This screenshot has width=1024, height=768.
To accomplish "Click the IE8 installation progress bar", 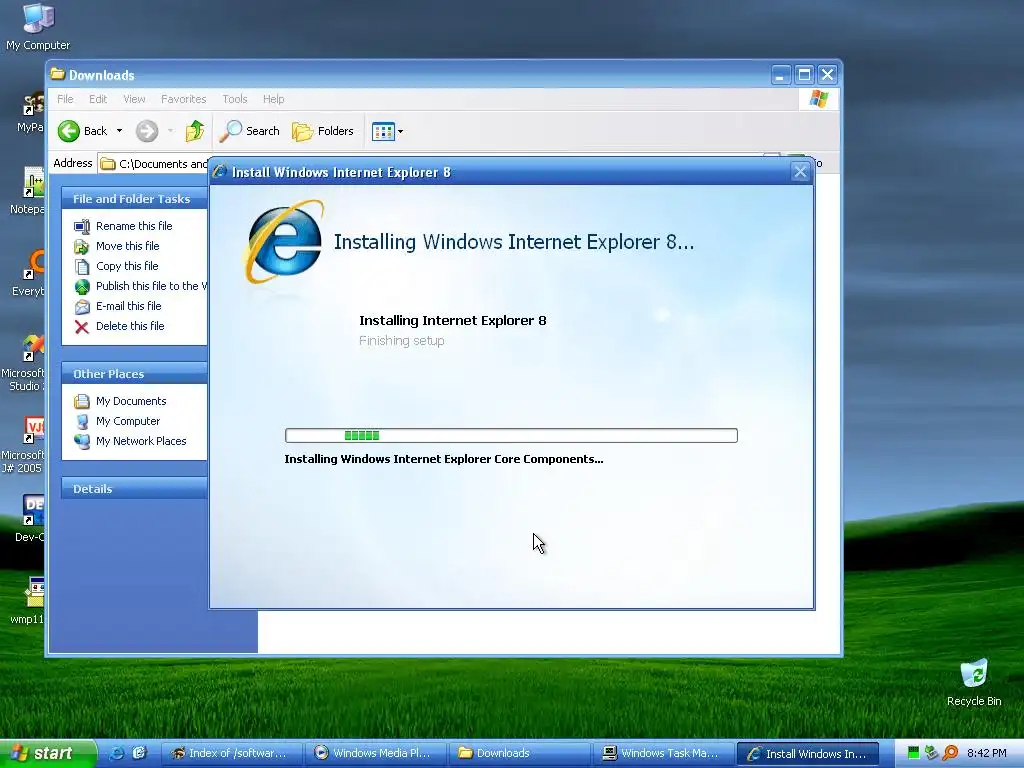I will coord(511,436).
